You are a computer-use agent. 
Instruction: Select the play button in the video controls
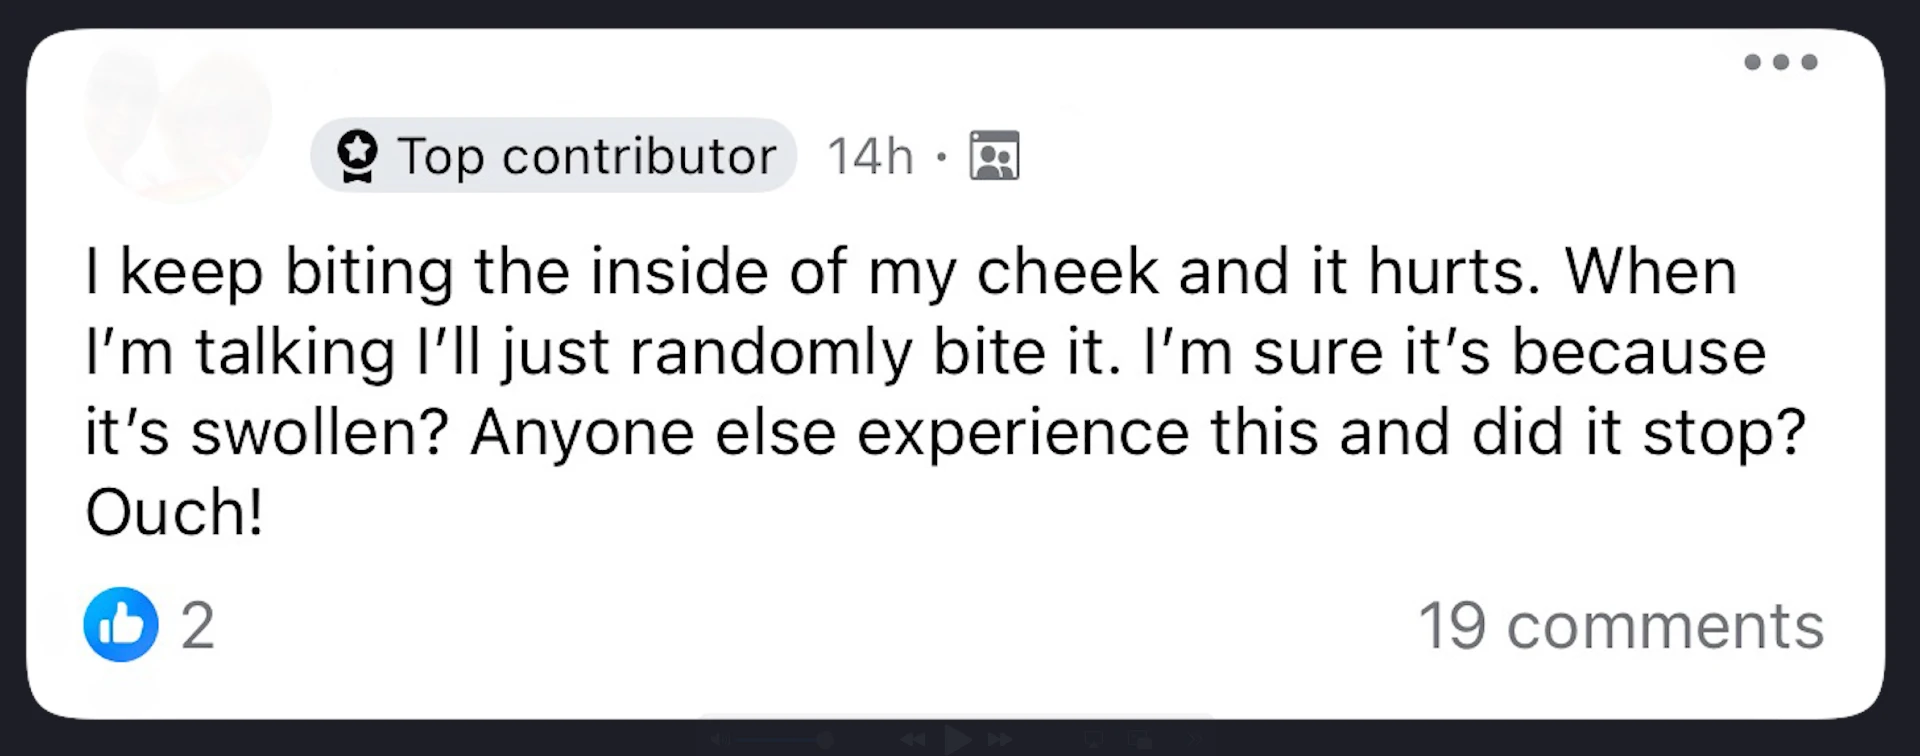pyautogui.click(x=958, y=740)
